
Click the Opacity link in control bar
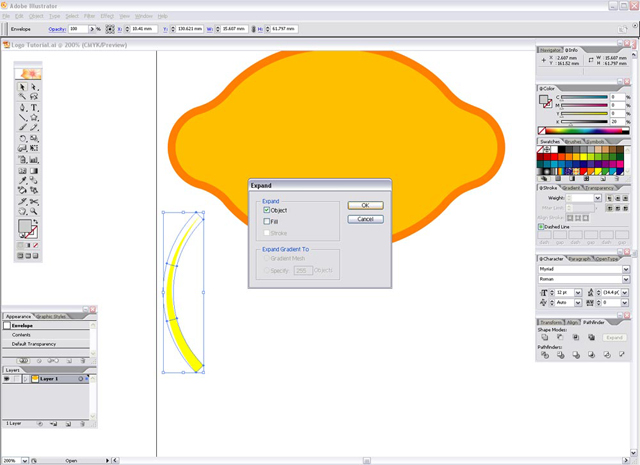(57, 29)
